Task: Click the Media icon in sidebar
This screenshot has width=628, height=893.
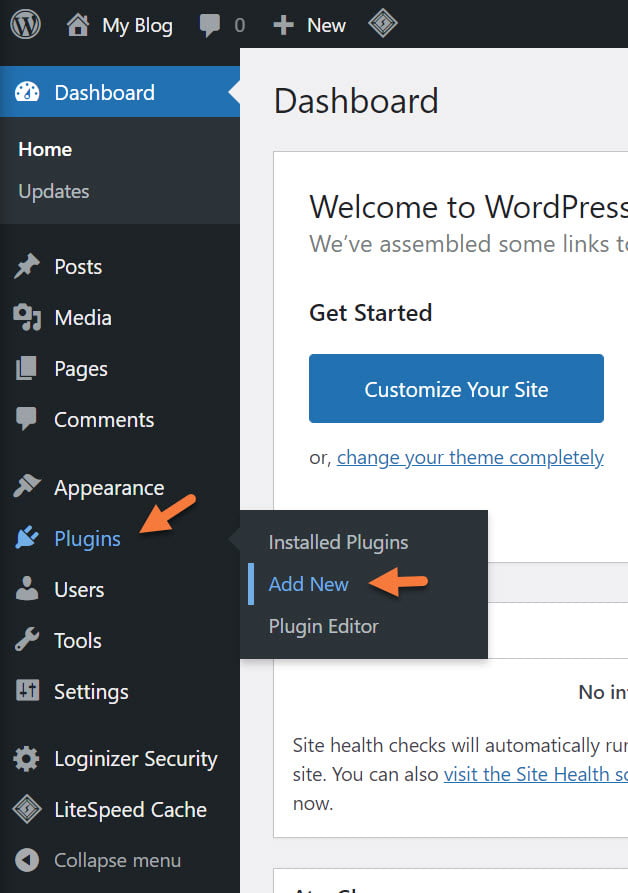Action: point(27,318)
